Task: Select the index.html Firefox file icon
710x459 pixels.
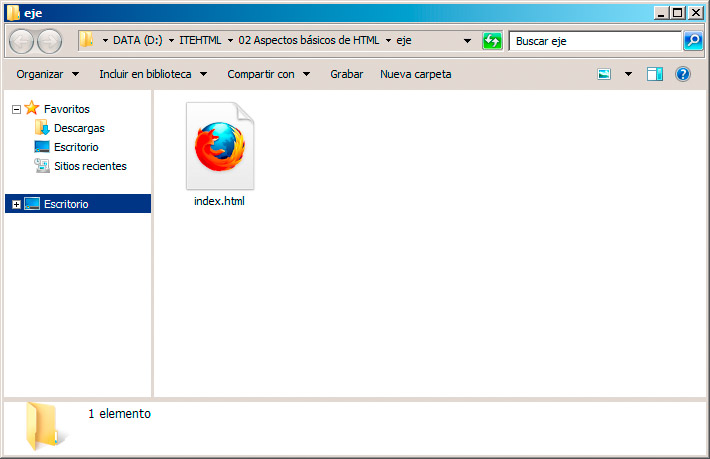Action: (x=220, y=146)
